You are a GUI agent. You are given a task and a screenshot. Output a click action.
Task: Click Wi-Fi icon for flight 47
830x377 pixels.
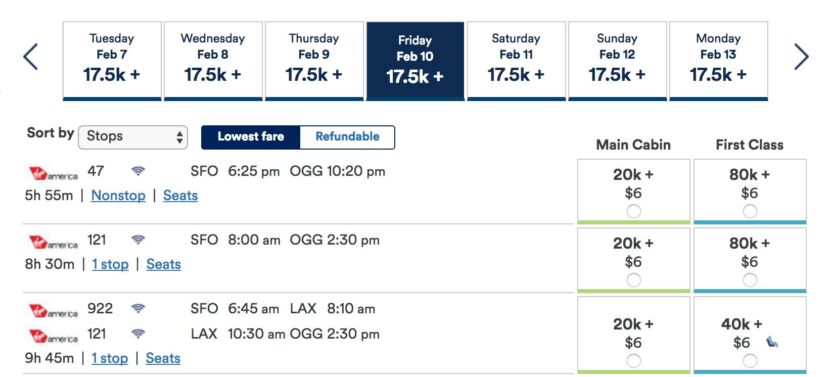tap(138, 171)
